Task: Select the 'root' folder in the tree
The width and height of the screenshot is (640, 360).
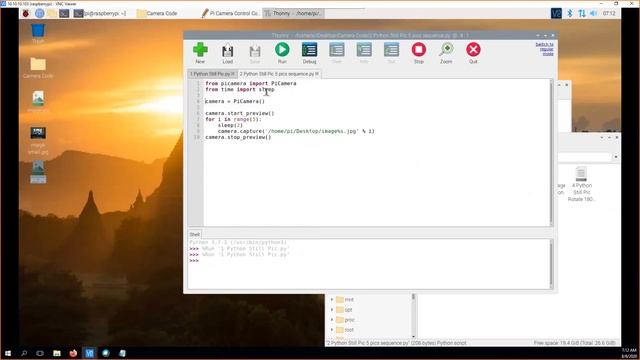Action: coord(345,330)
